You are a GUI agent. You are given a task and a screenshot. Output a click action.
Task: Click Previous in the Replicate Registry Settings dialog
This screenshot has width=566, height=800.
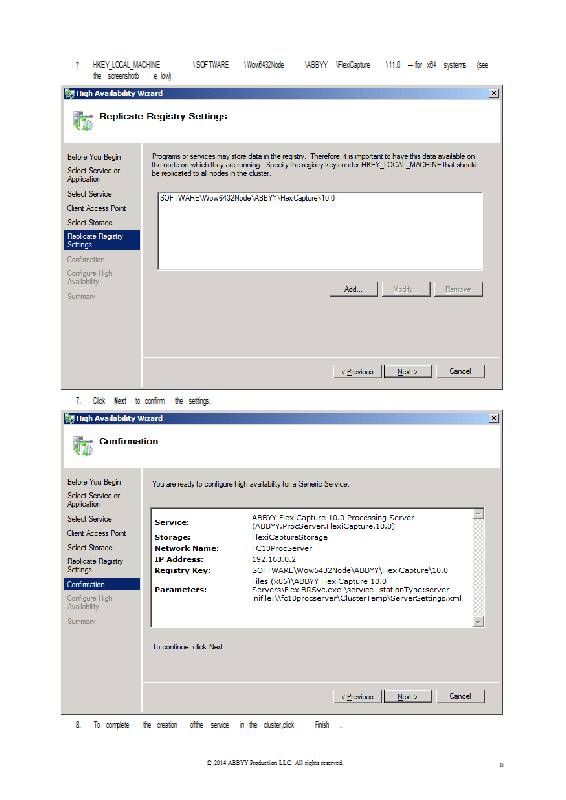pyautogui.click(x=357, y=371)
